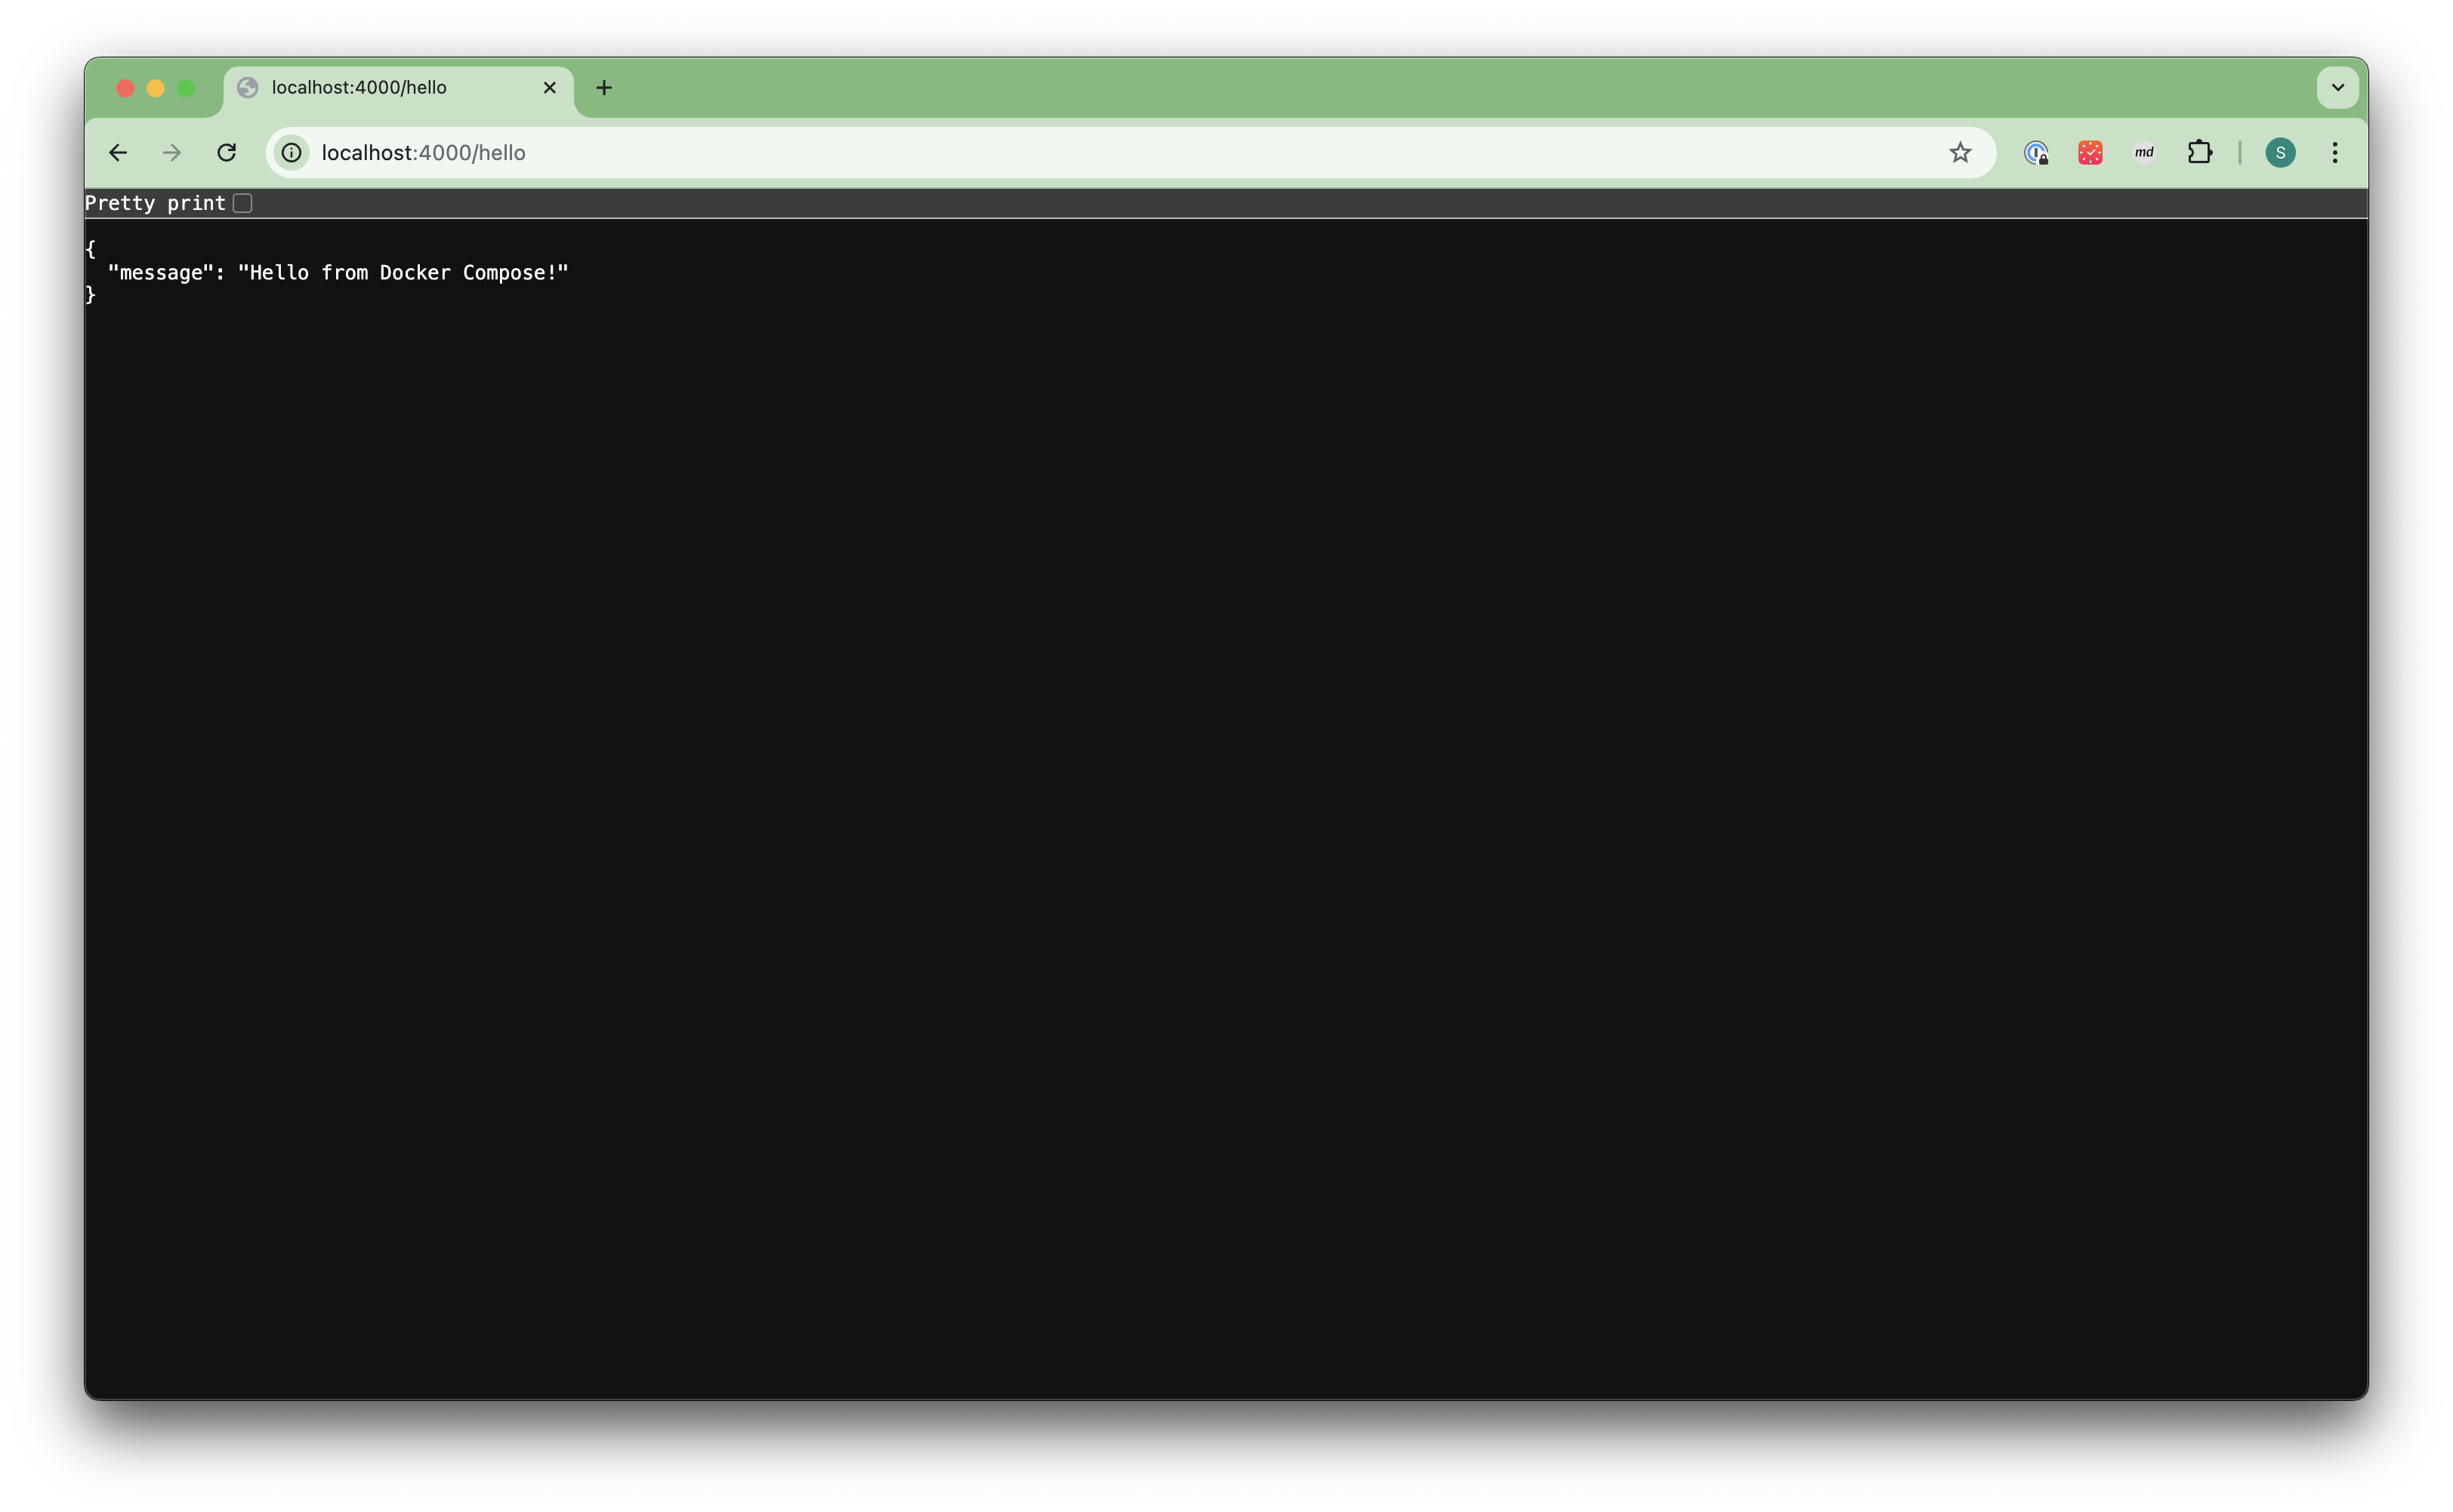
Task: Click the green tab loading favicon
Action: coord(247,87)
